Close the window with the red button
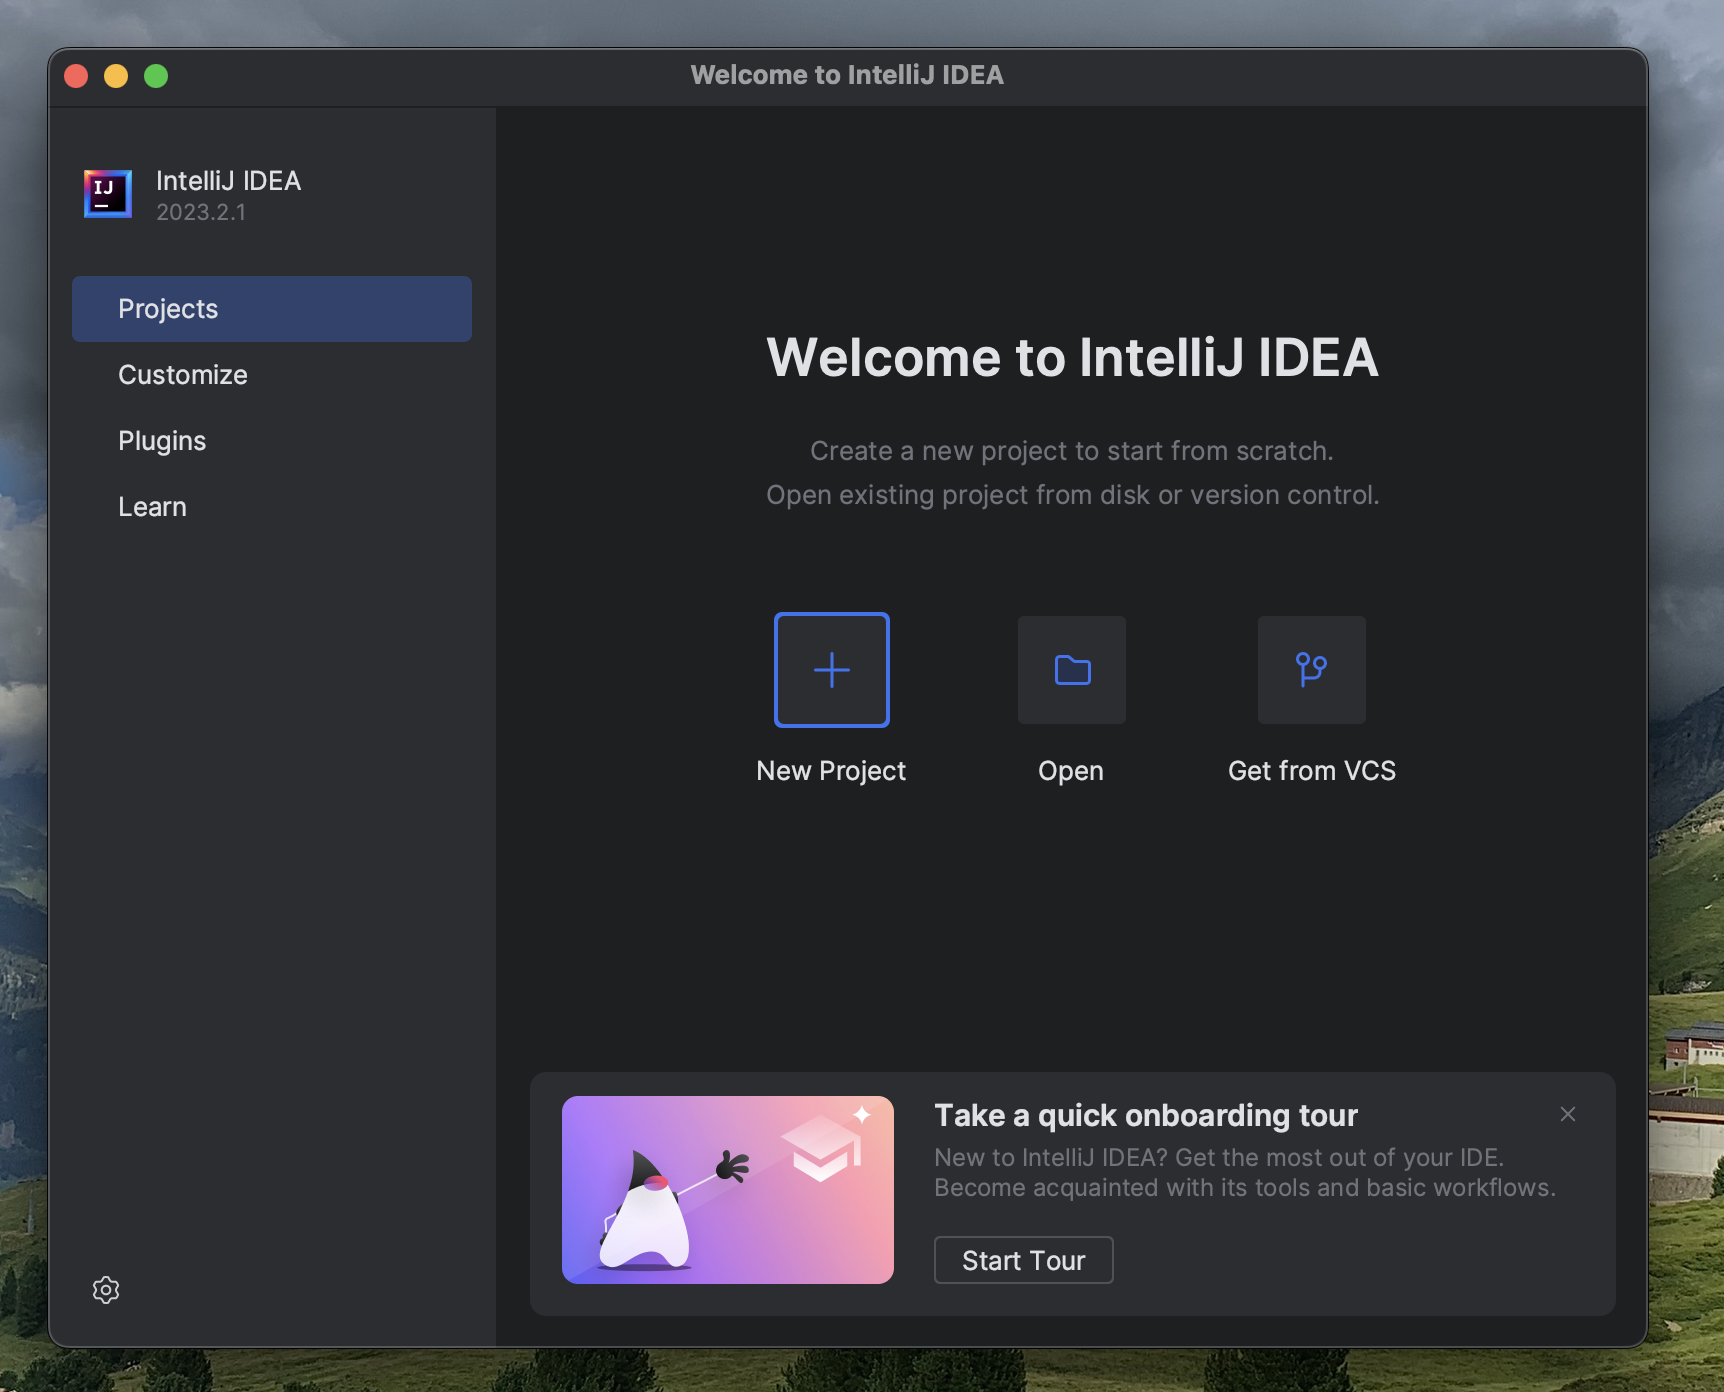The image size is (1724, 1392). 76,76
